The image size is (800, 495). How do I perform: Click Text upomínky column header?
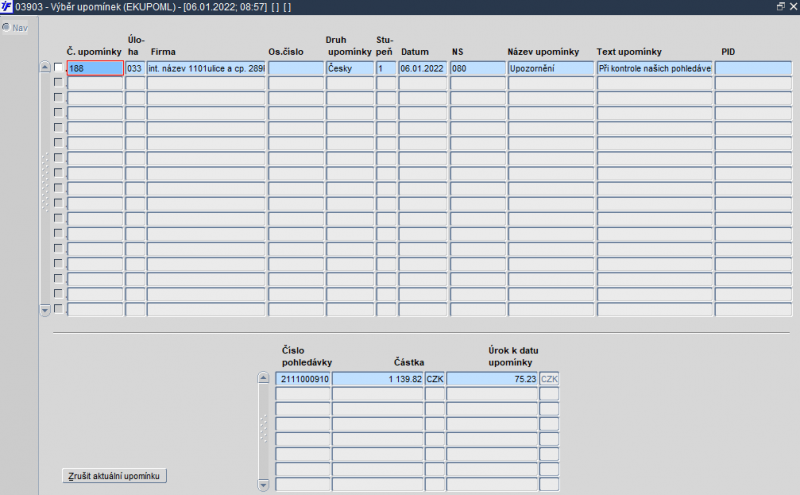coord(629,52)
